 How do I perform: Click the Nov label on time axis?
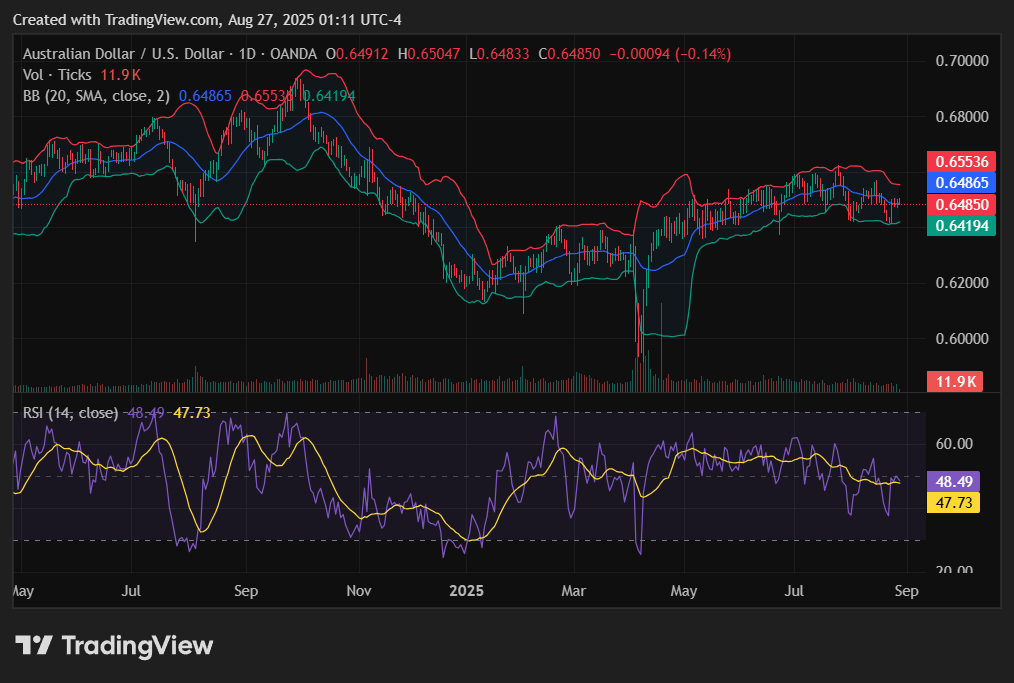coord(359,591)
